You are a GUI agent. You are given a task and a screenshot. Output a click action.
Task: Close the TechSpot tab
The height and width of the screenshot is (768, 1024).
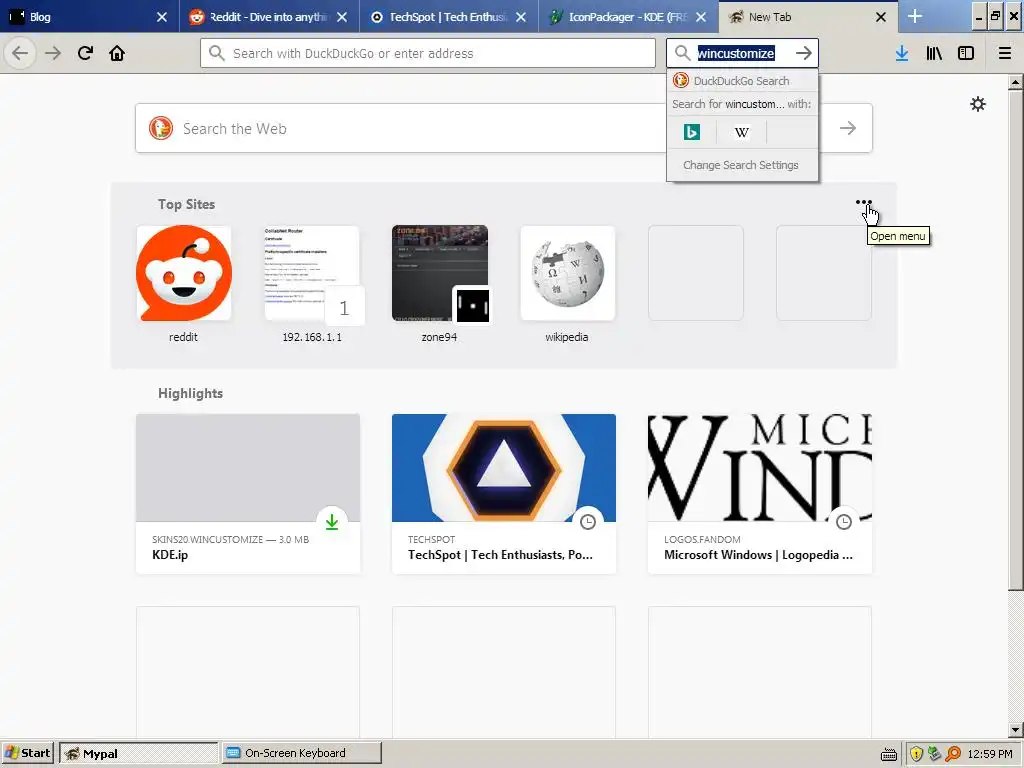click(520, 17)
